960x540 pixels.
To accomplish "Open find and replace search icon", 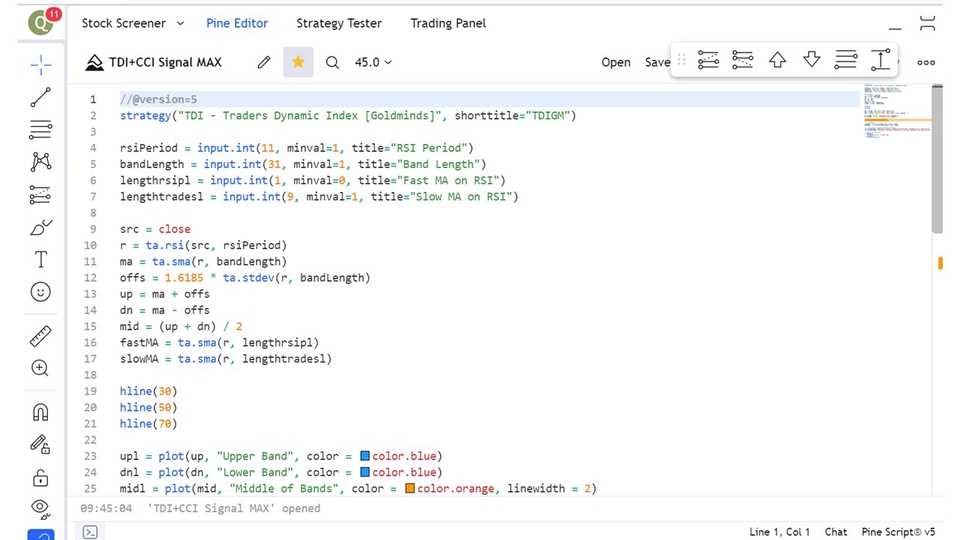I will pyautogui.click(x=332, y=62).
